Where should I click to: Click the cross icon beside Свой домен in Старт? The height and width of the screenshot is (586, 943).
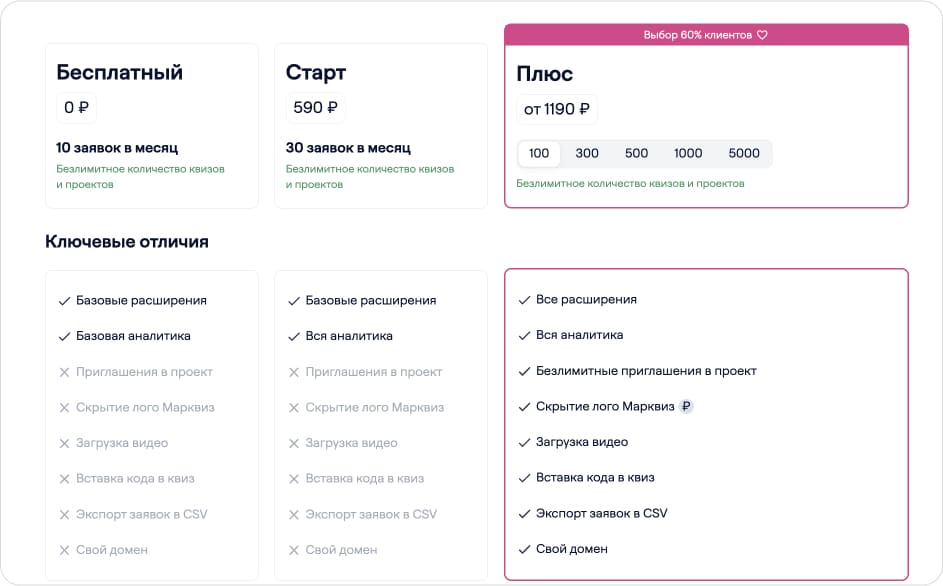click(294, 550)
